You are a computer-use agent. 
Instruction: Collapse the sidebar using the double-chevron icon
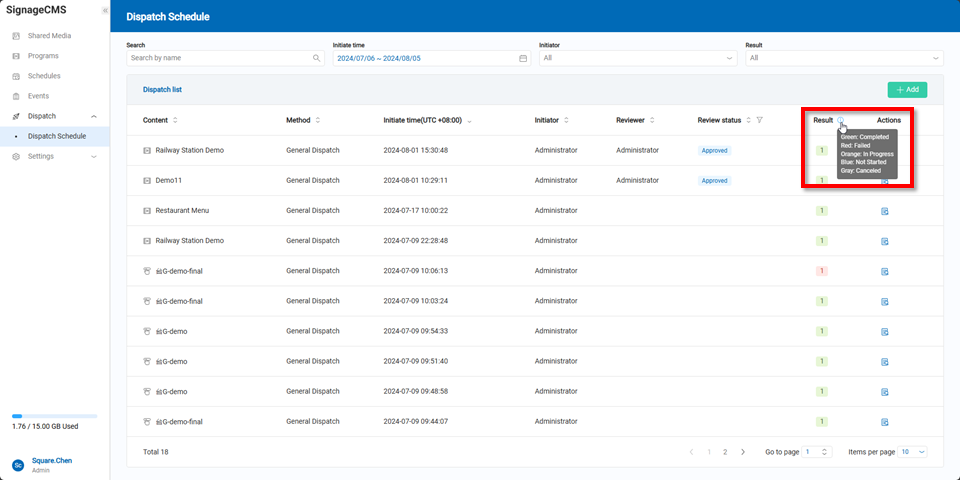[x=105, y=10]
